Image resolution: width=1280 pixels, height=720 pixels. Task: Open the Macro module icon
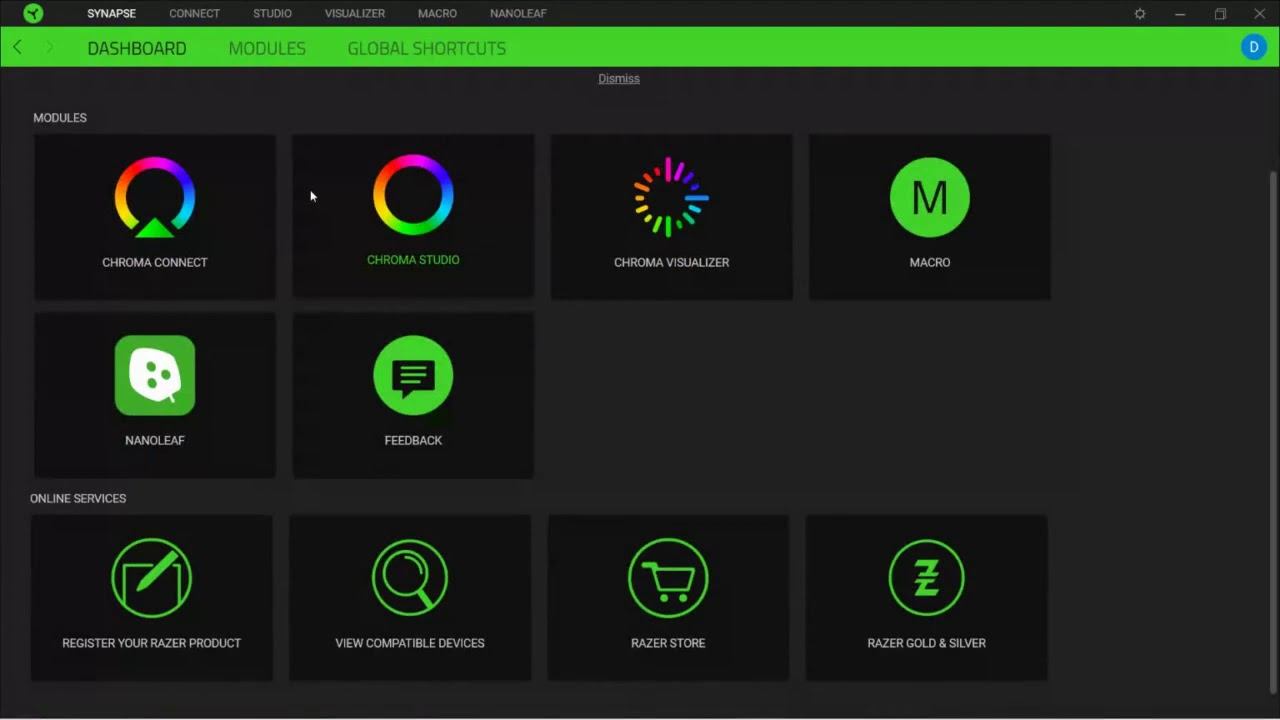tap(930, 198)
